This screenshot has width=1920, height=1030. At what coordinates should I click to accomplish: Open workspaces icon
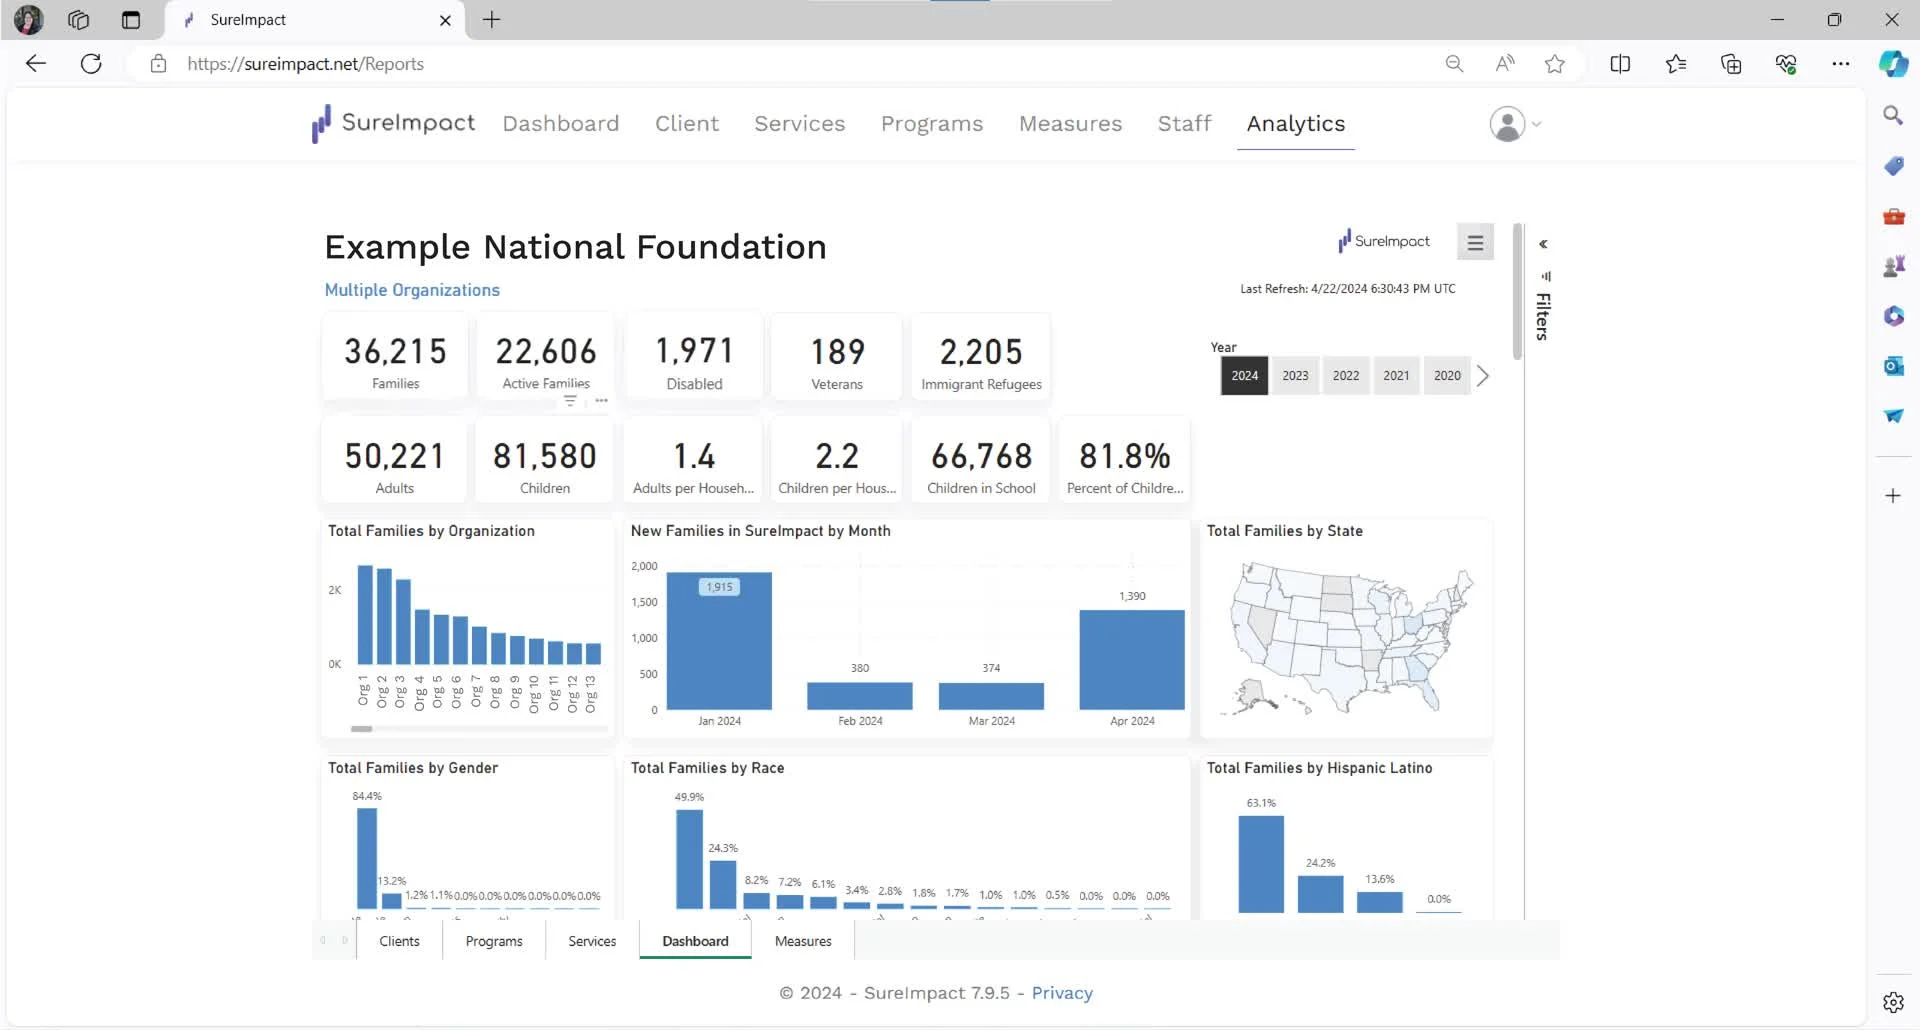pos(79,20)
